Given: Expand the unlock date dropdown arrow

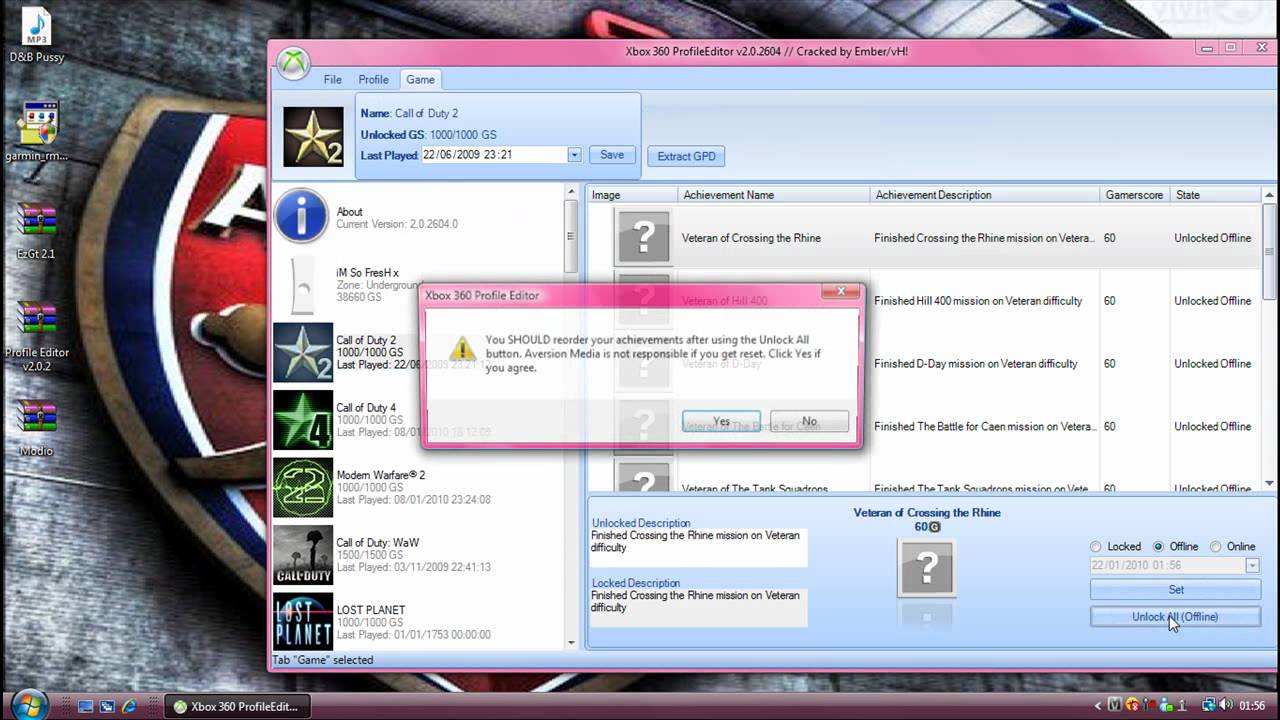Looking at the screenshot, I should [1252, 566].
